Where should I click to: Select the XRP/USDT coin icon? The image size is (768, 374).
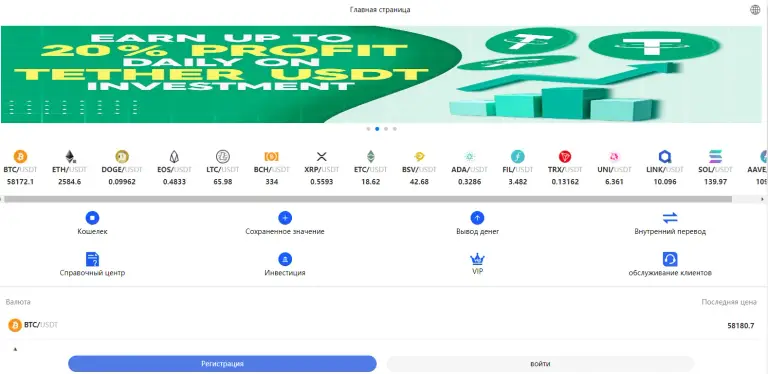pos(321,157)
